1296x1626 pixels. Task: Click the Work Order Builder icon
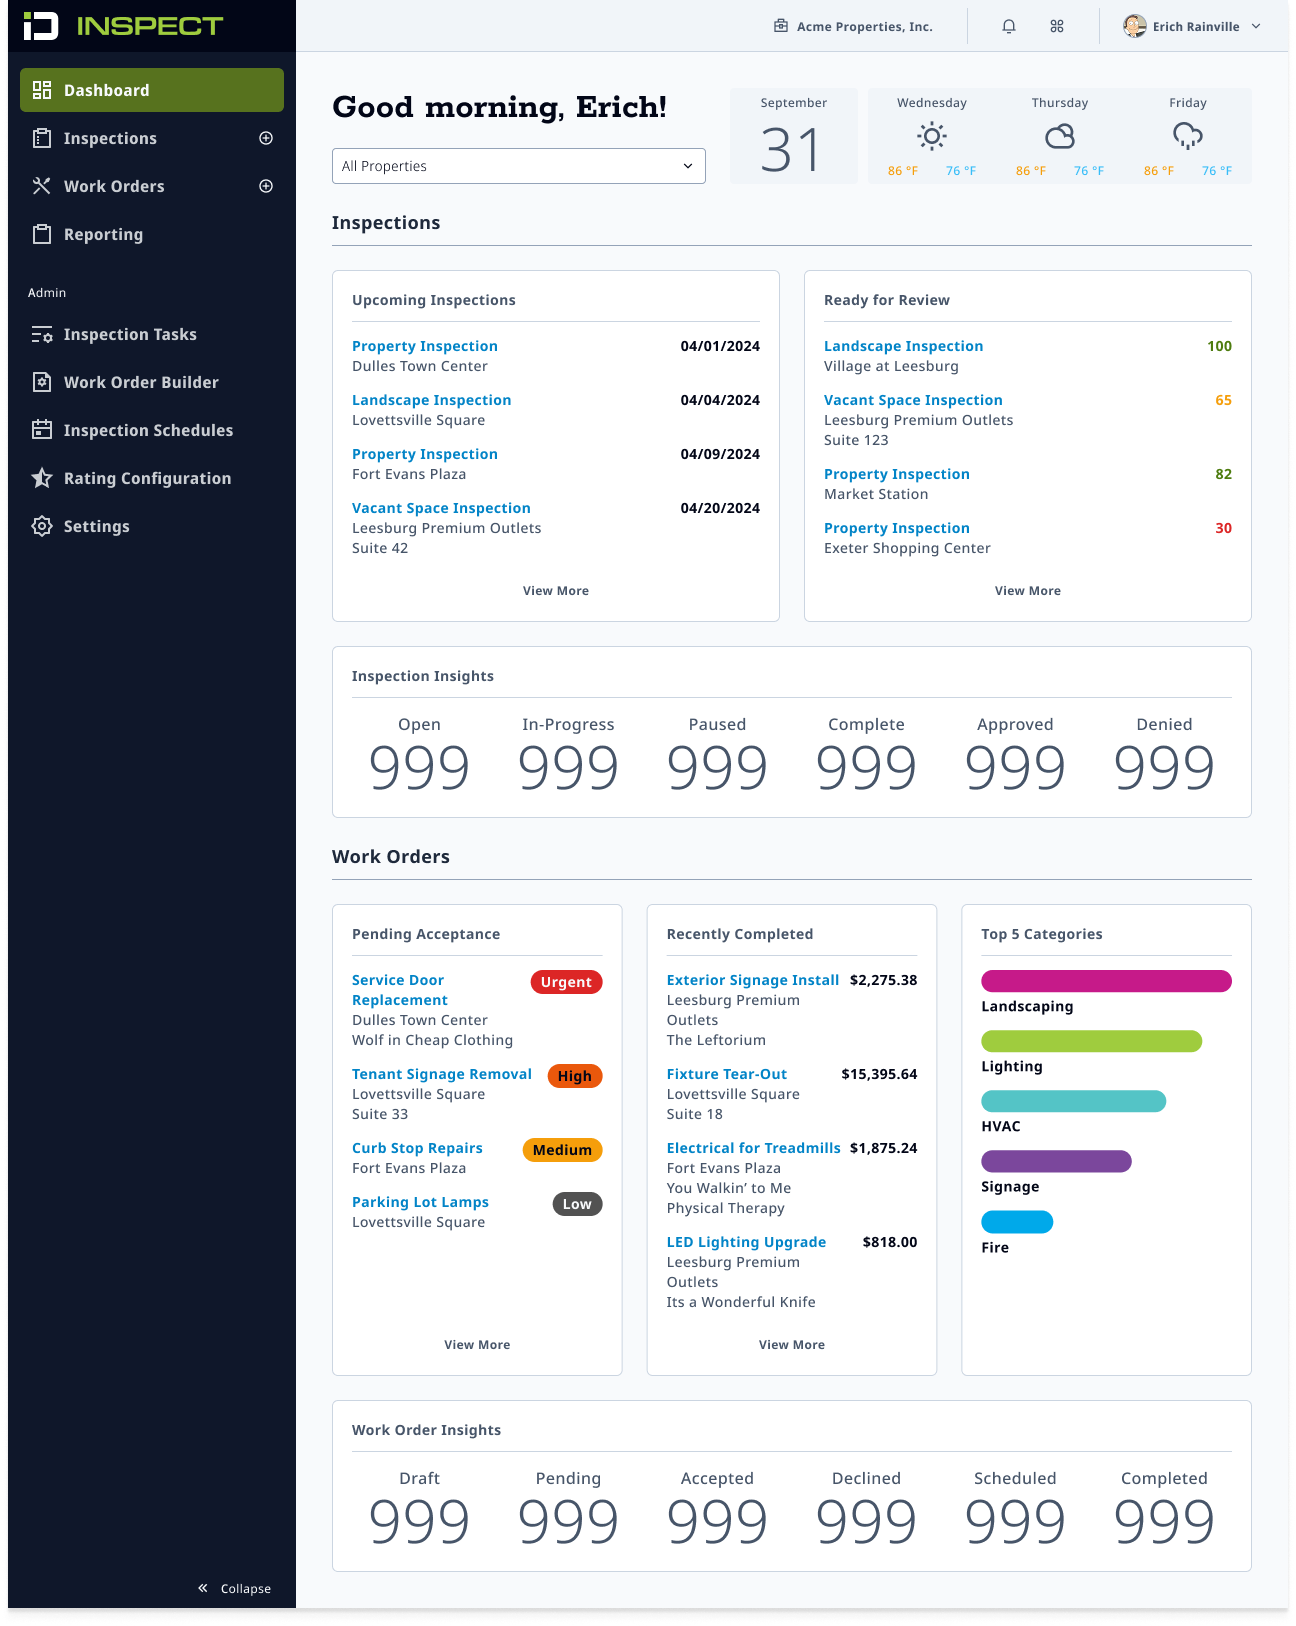[42, 382]
